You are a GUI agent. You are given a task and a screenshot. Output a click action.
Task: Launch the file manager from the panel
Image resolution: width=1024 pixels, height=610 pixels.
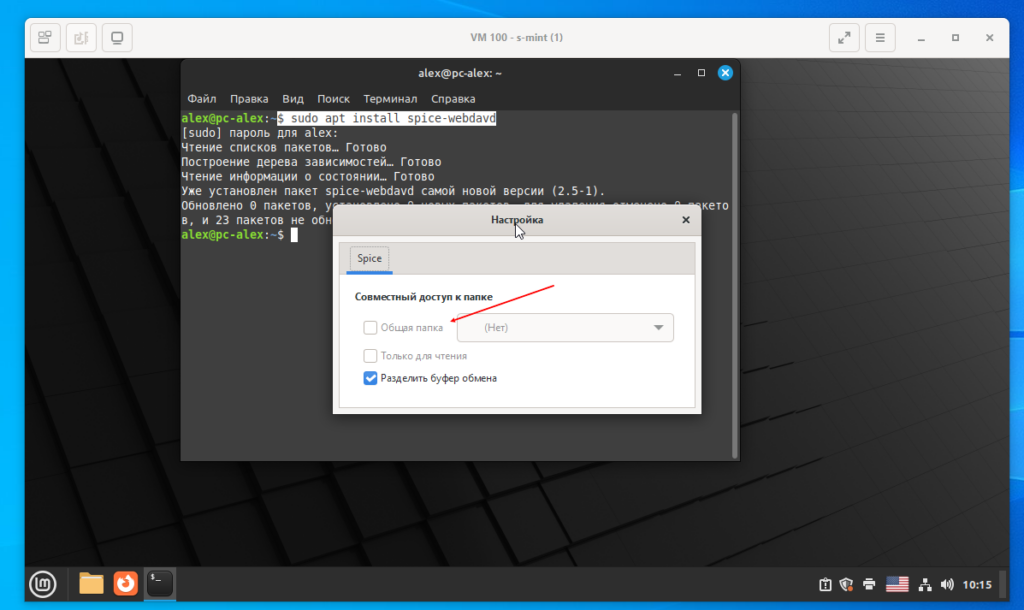91,583
